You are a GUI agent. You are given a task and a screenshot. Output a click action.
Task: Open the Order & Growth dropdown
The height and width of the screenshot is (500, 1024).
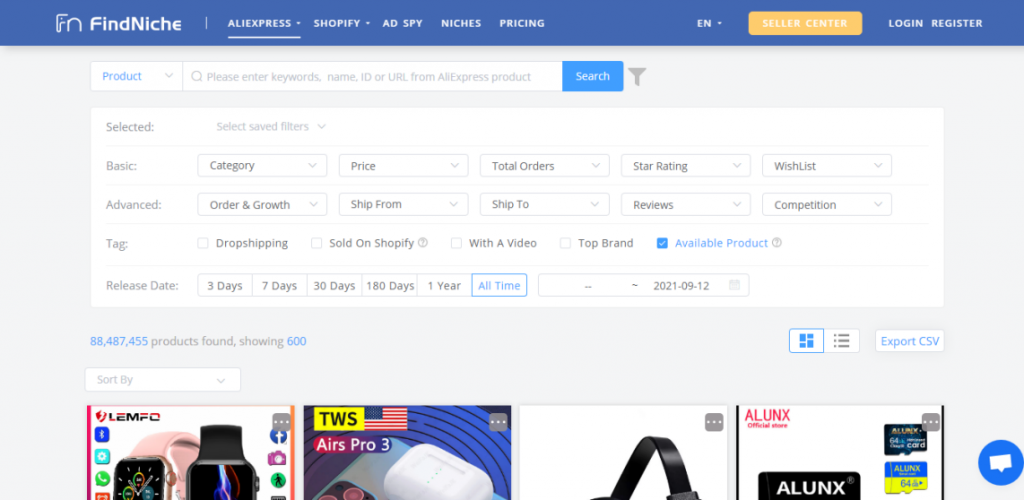(x=263, y=204)
